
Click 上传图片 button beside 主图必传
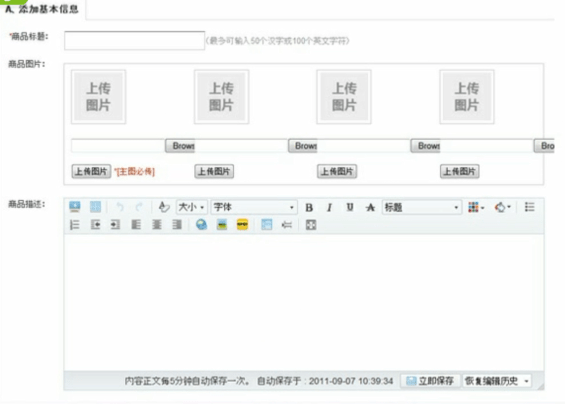tap(91, 172)
